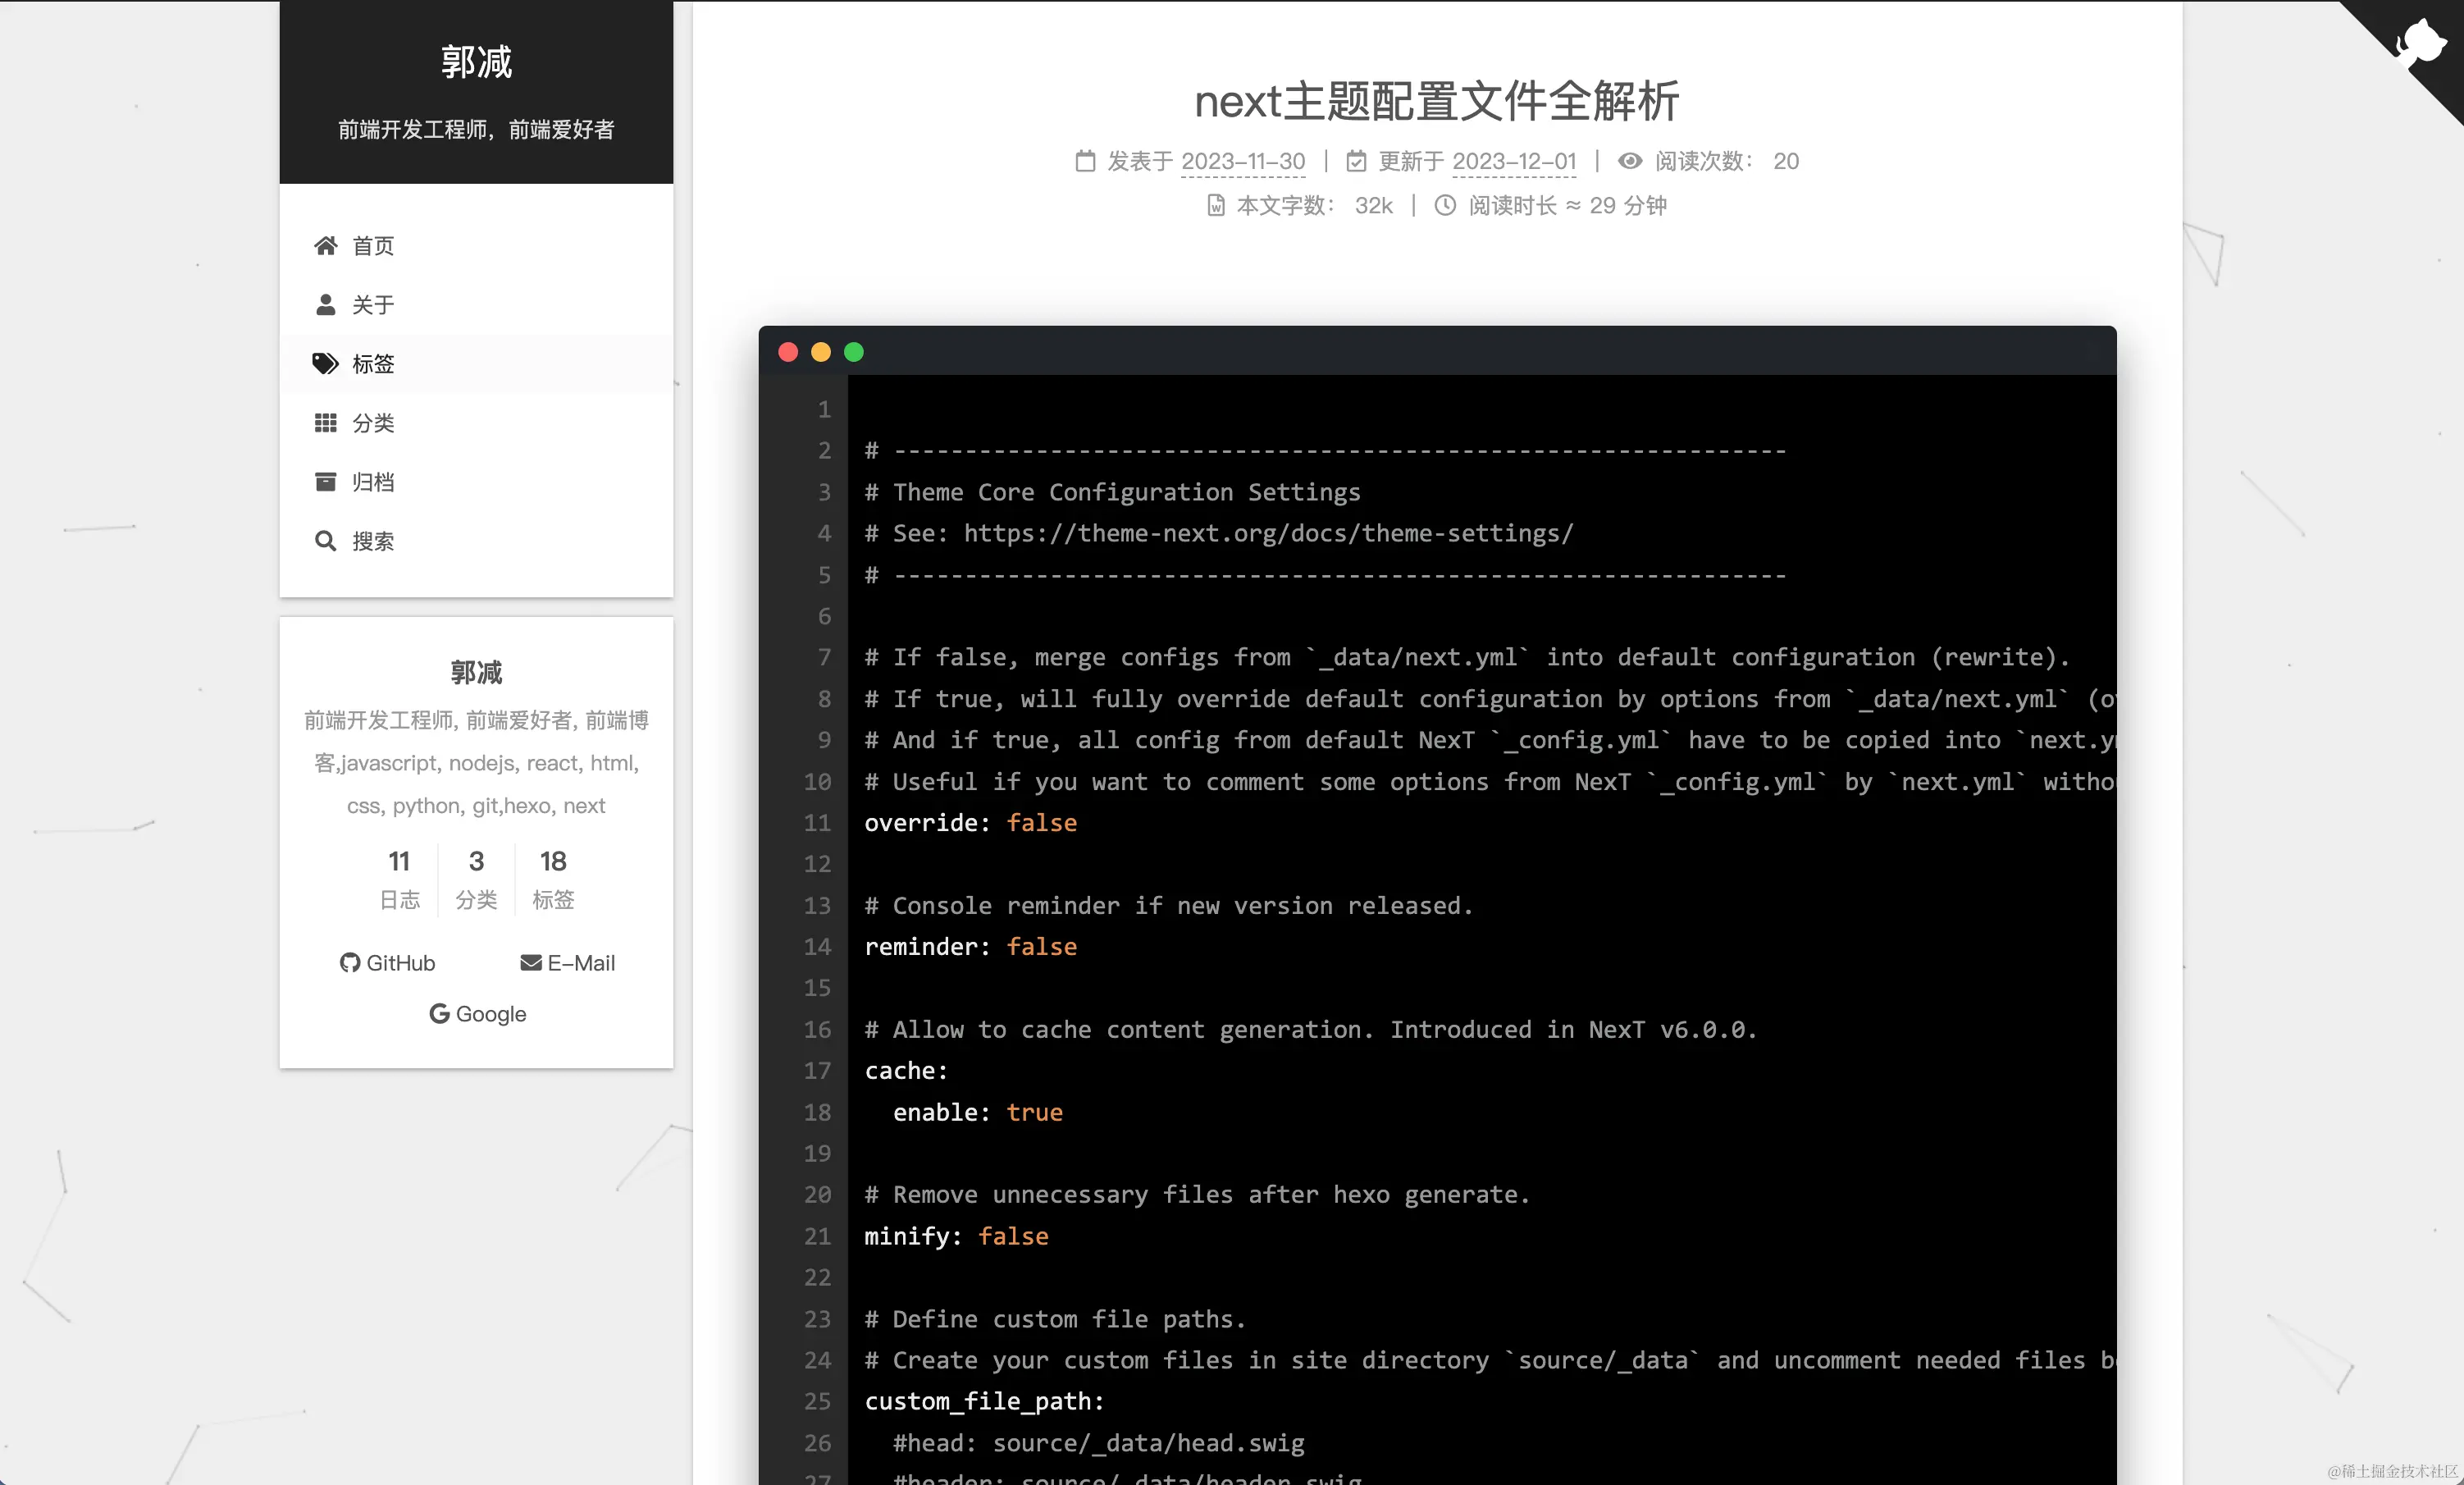Click the archive box icon beside 归档

pyautogui.click(x=325, y=482)
